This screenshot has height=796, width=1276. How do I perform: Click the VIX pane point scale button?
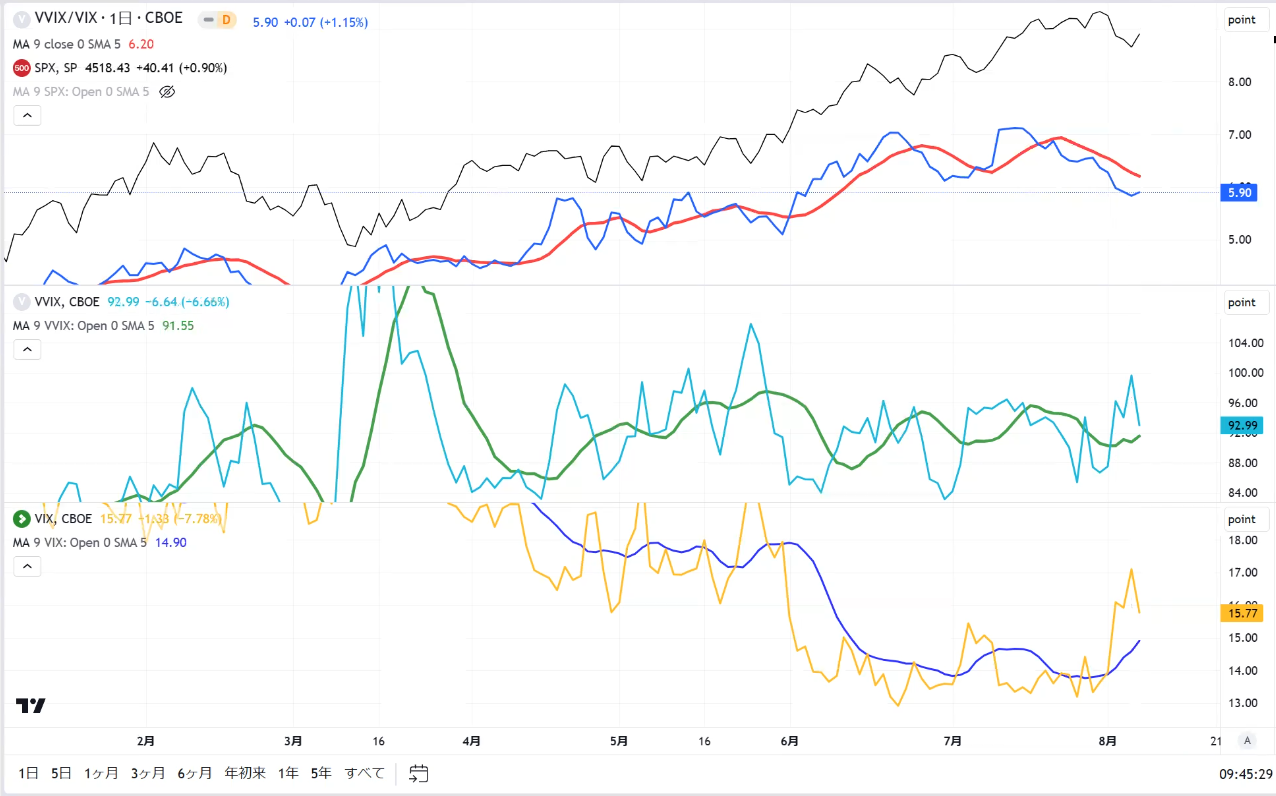[x=1242, y=519]
